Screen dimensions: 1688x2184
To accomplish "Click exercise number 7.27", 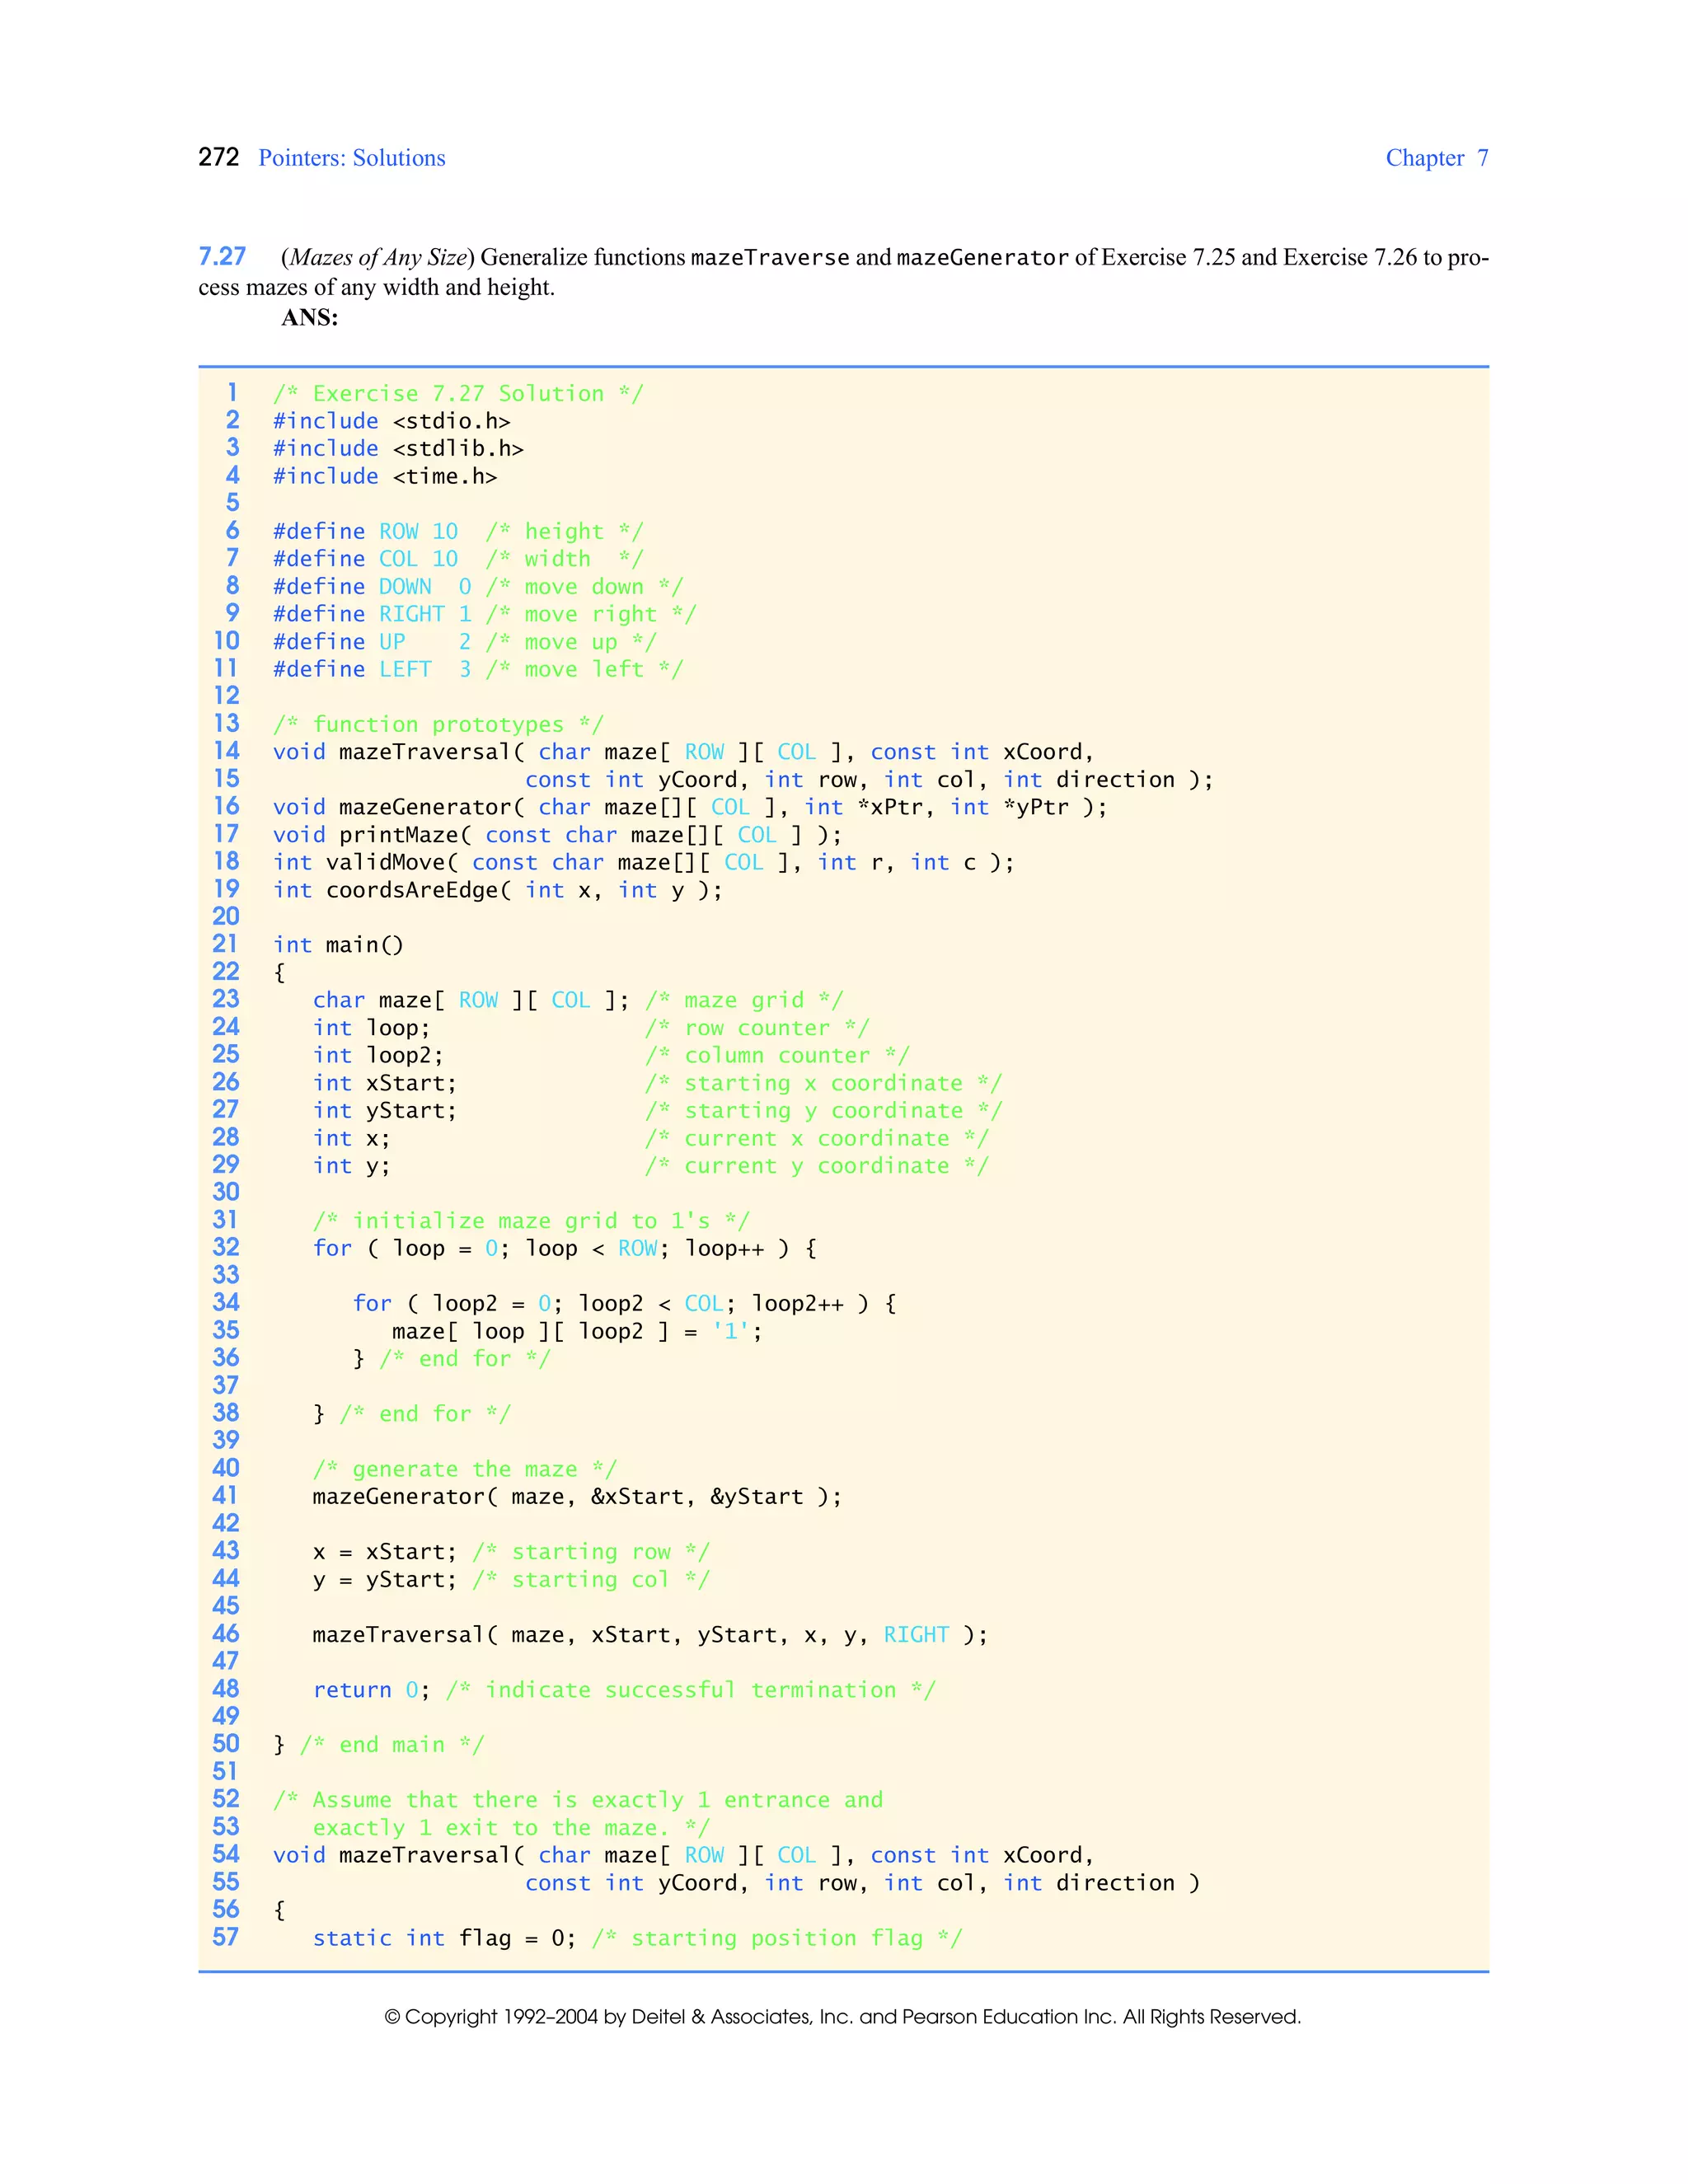I will click(222, 257).
